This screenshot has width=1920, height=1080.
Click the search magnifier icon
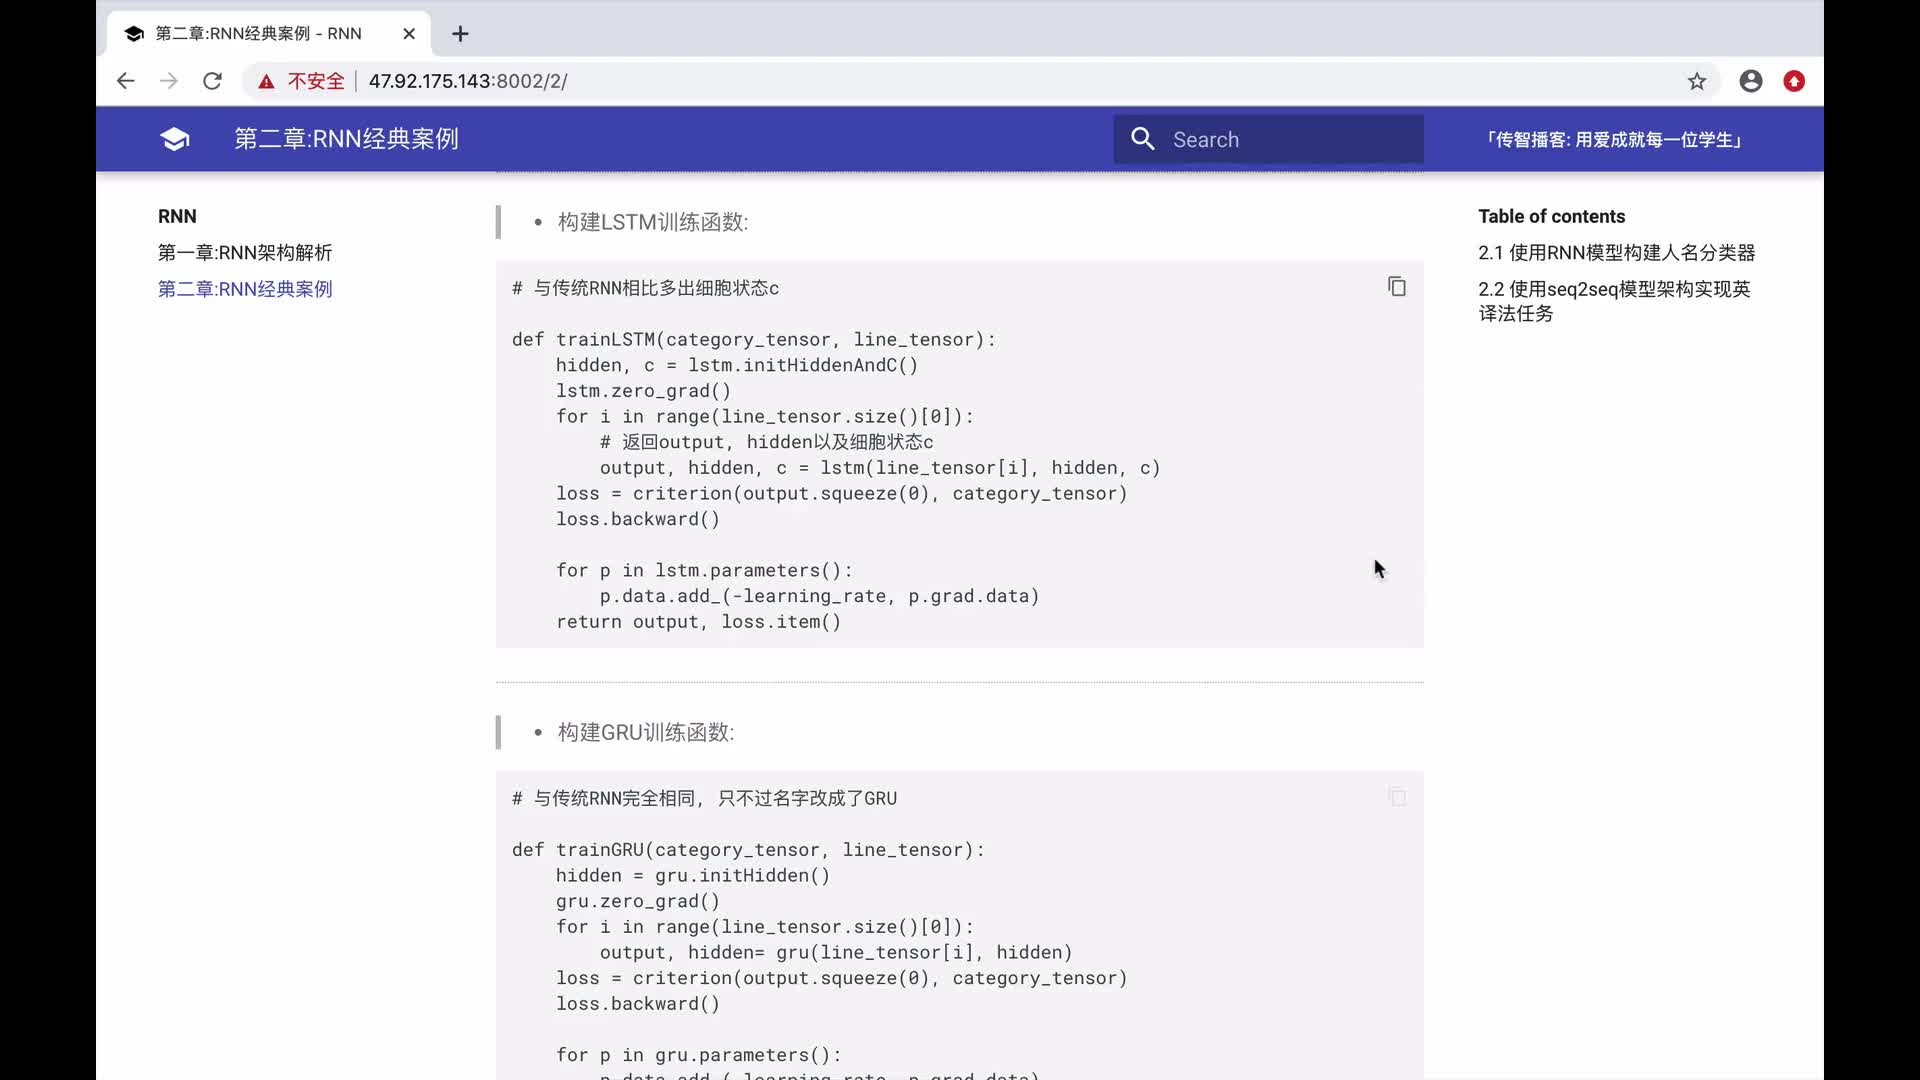[x=1142, y=140]
